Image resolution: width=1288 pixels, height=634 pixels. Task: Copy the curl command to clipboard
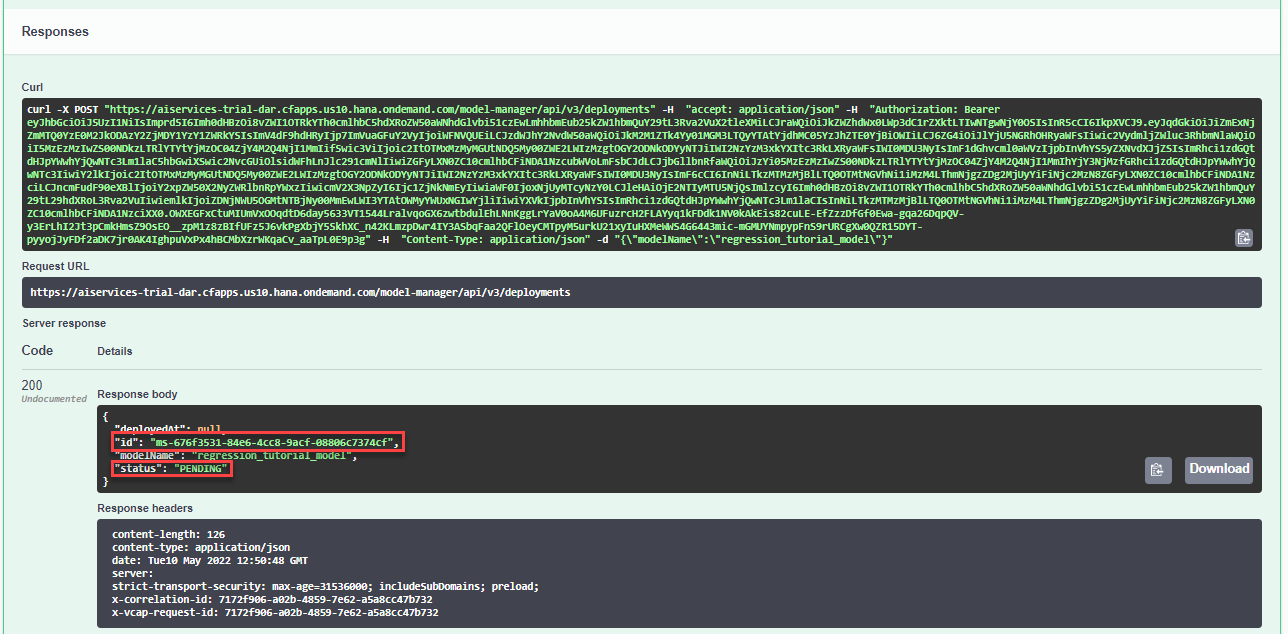1243,238
